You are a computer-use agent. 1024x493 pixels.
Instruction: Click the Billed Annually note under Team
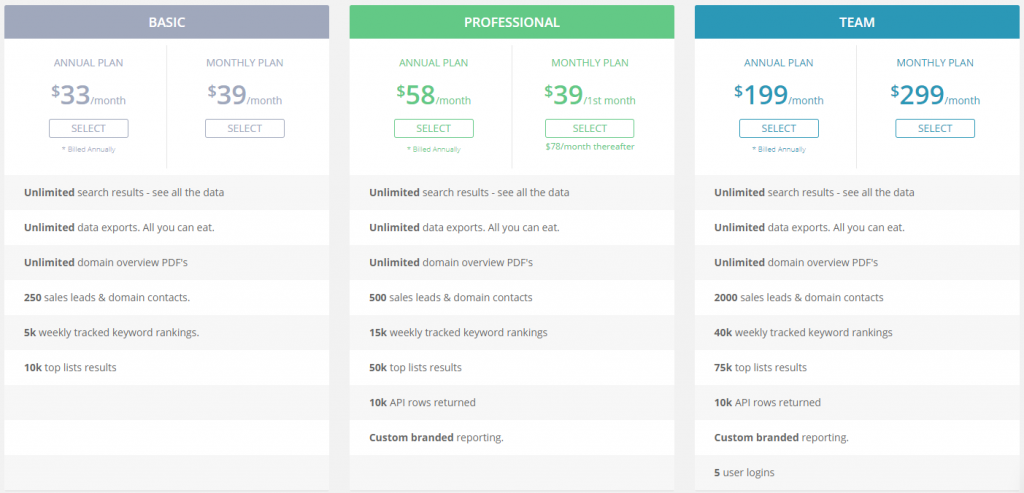pos(779,149)
